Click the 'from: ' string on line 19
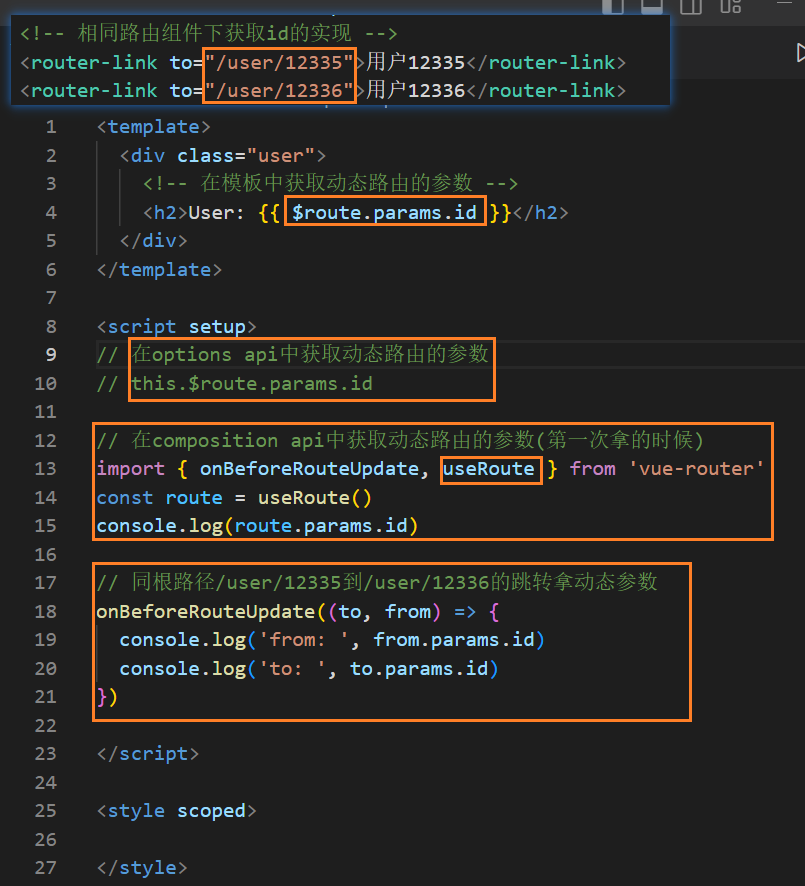Screen dimensions: 805x886 pyautogui.click(x=303, y=640)
